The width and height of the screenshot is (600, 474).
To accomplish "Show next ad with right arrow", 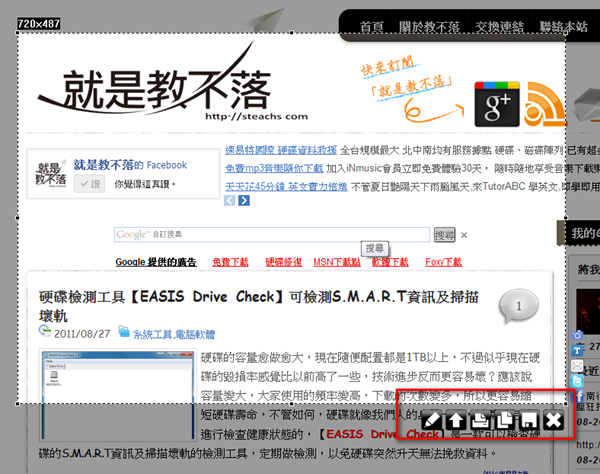I will (244, 200).
